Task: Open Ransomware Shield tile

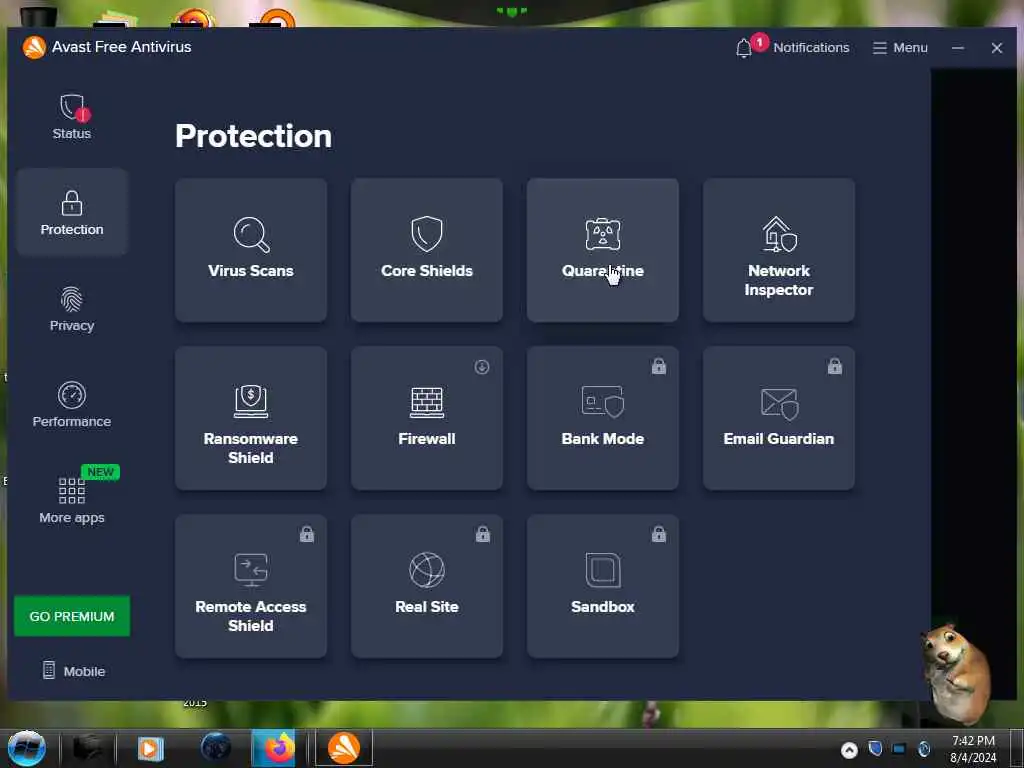Action: click(251, 418)
